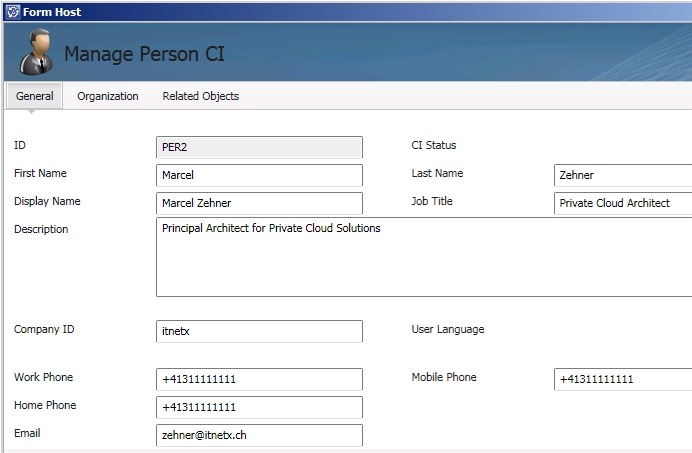
Task: Select the Home Phone field
Action: click(259, 407)
